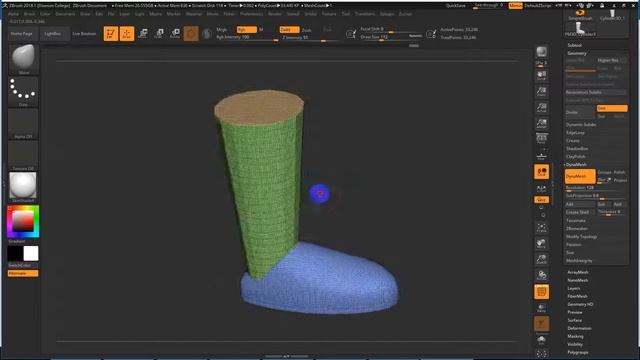Image resolution: width=640 pixels, height=360 pixels.
Task: Toggle the Transp transparency button
Action: (542, 308)
